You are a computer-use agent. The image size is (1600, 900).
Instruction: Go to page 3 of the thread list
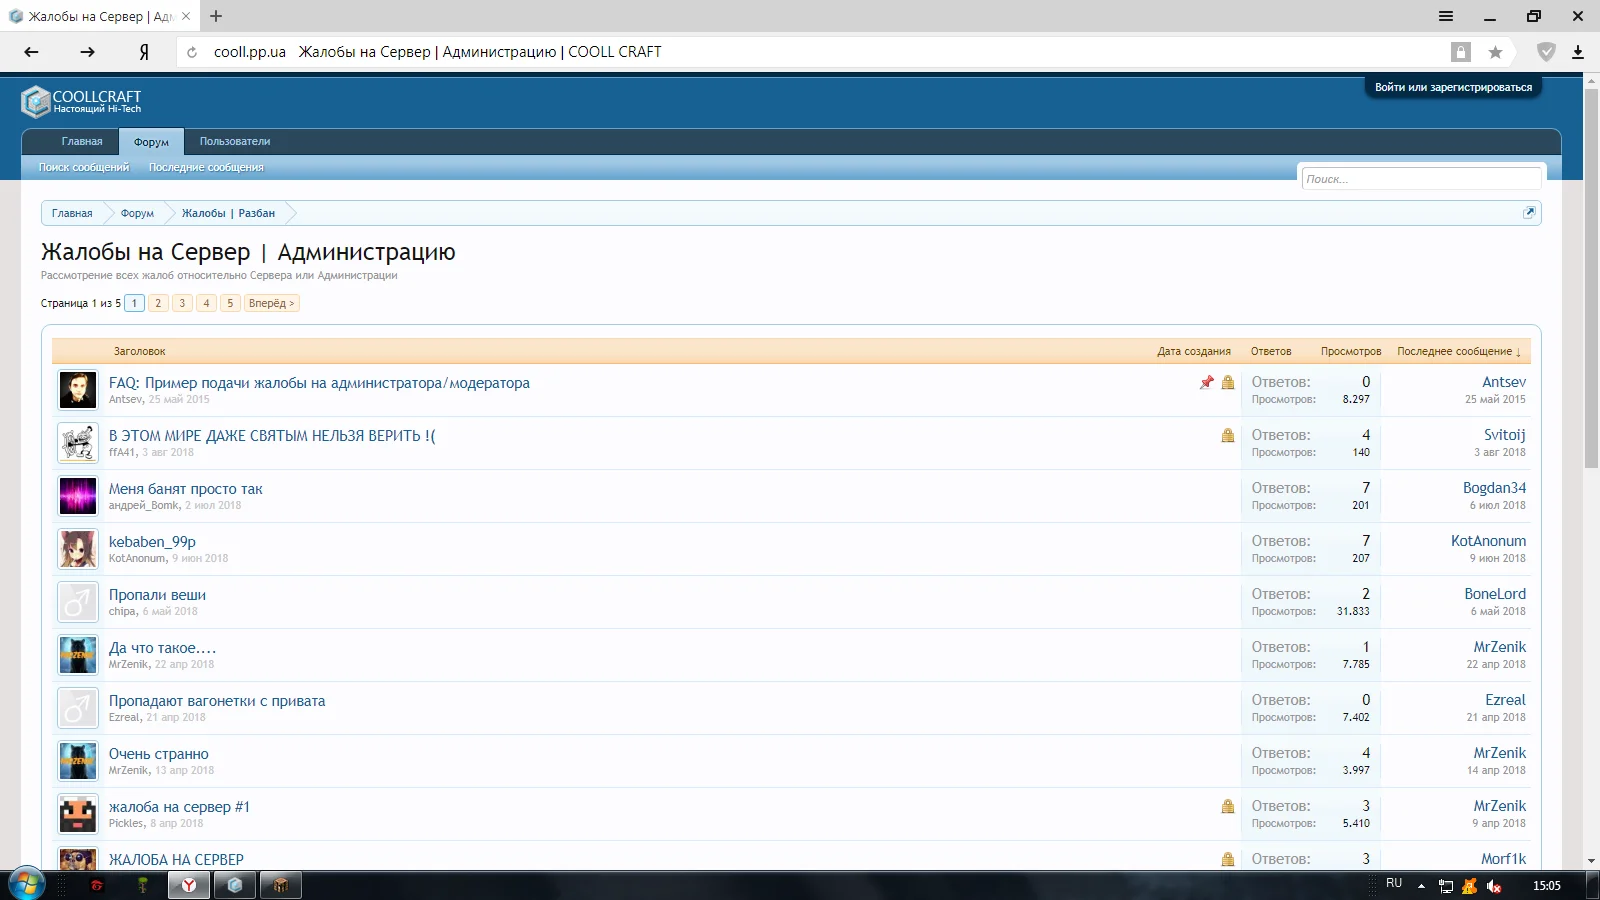pyautogui.click(x=182, y=303)
